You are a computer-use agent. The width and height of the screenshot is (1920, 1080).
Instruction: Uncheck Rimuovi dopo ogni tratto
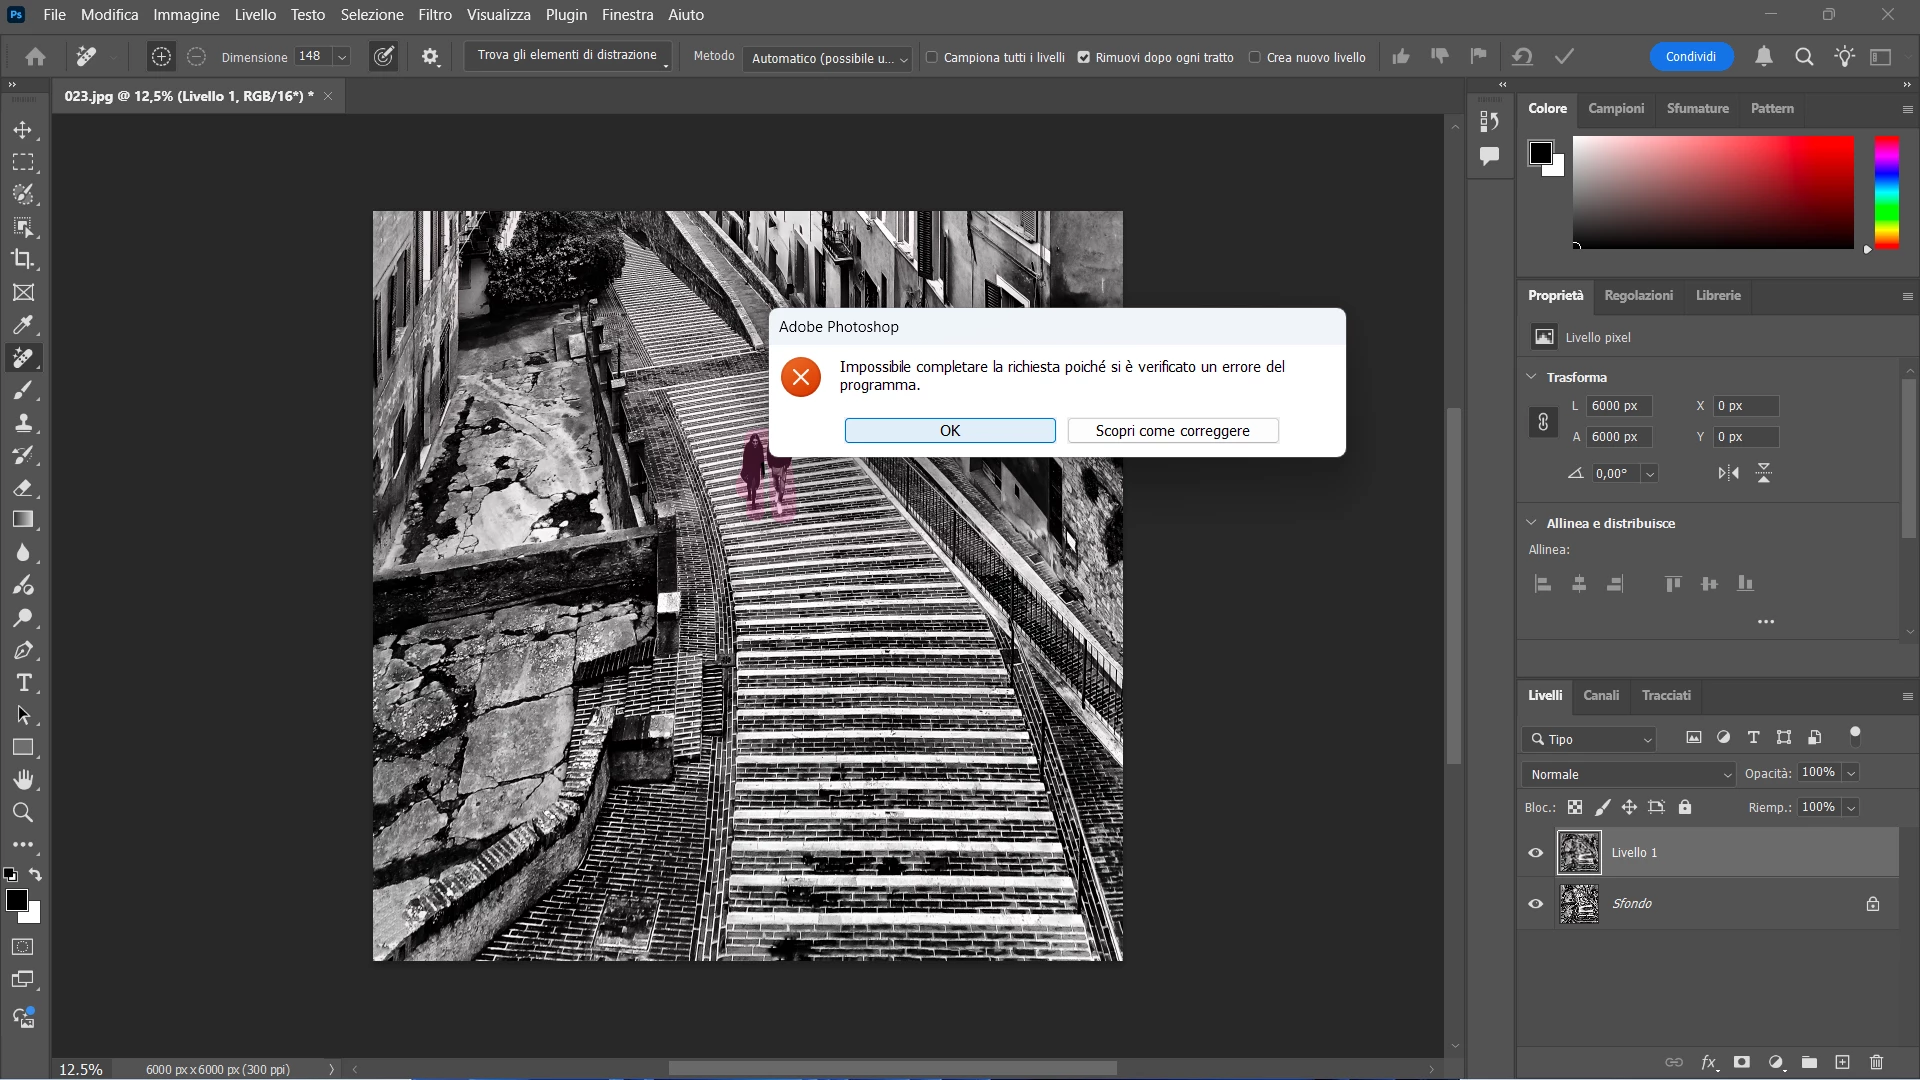(x=1083, y=57)
